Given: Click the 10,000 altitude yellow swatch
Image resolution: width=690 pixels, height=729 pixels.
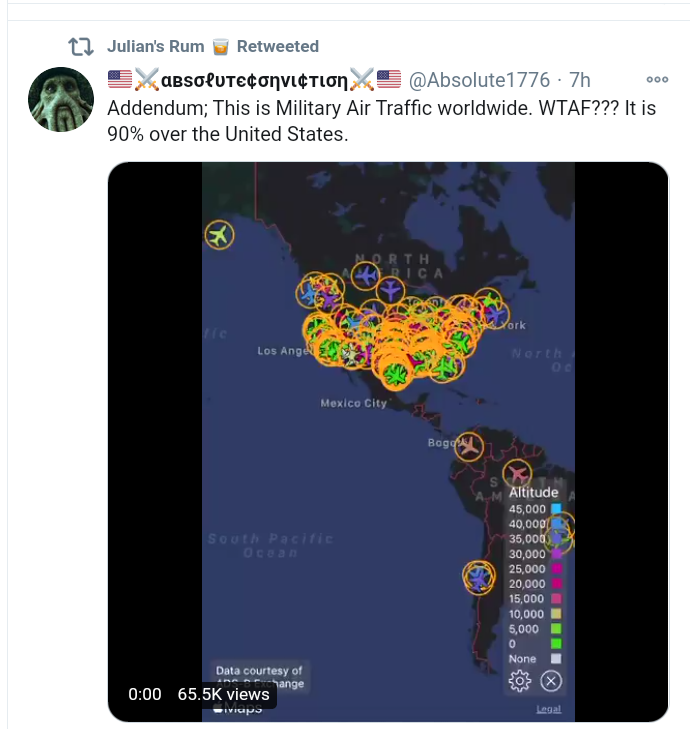Looking at the screenshot, I should pos(556,614).
